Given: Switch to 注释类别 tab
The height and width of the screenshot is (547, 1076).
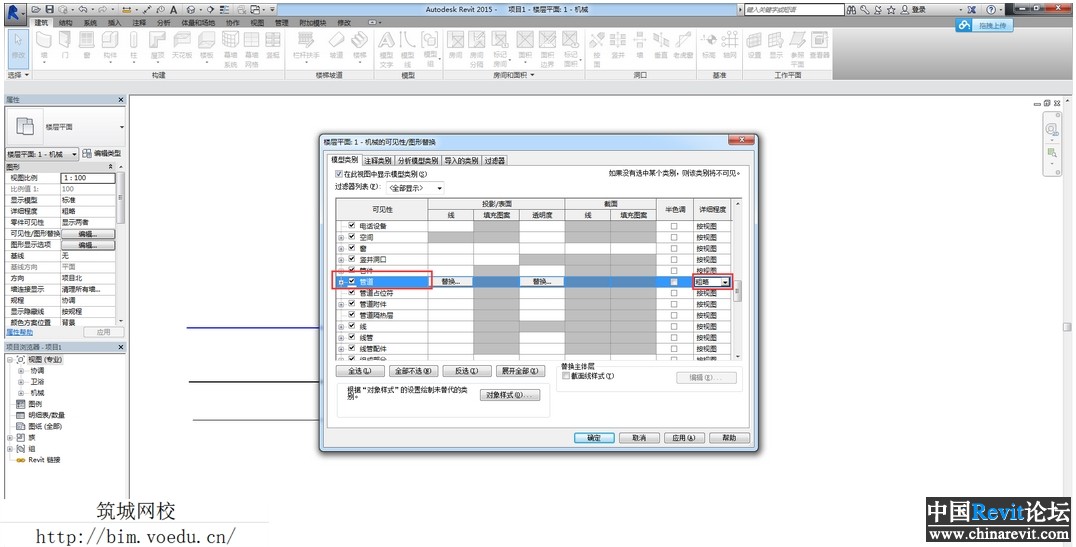Looking at the screenshot, I should [x=377, y=161].
